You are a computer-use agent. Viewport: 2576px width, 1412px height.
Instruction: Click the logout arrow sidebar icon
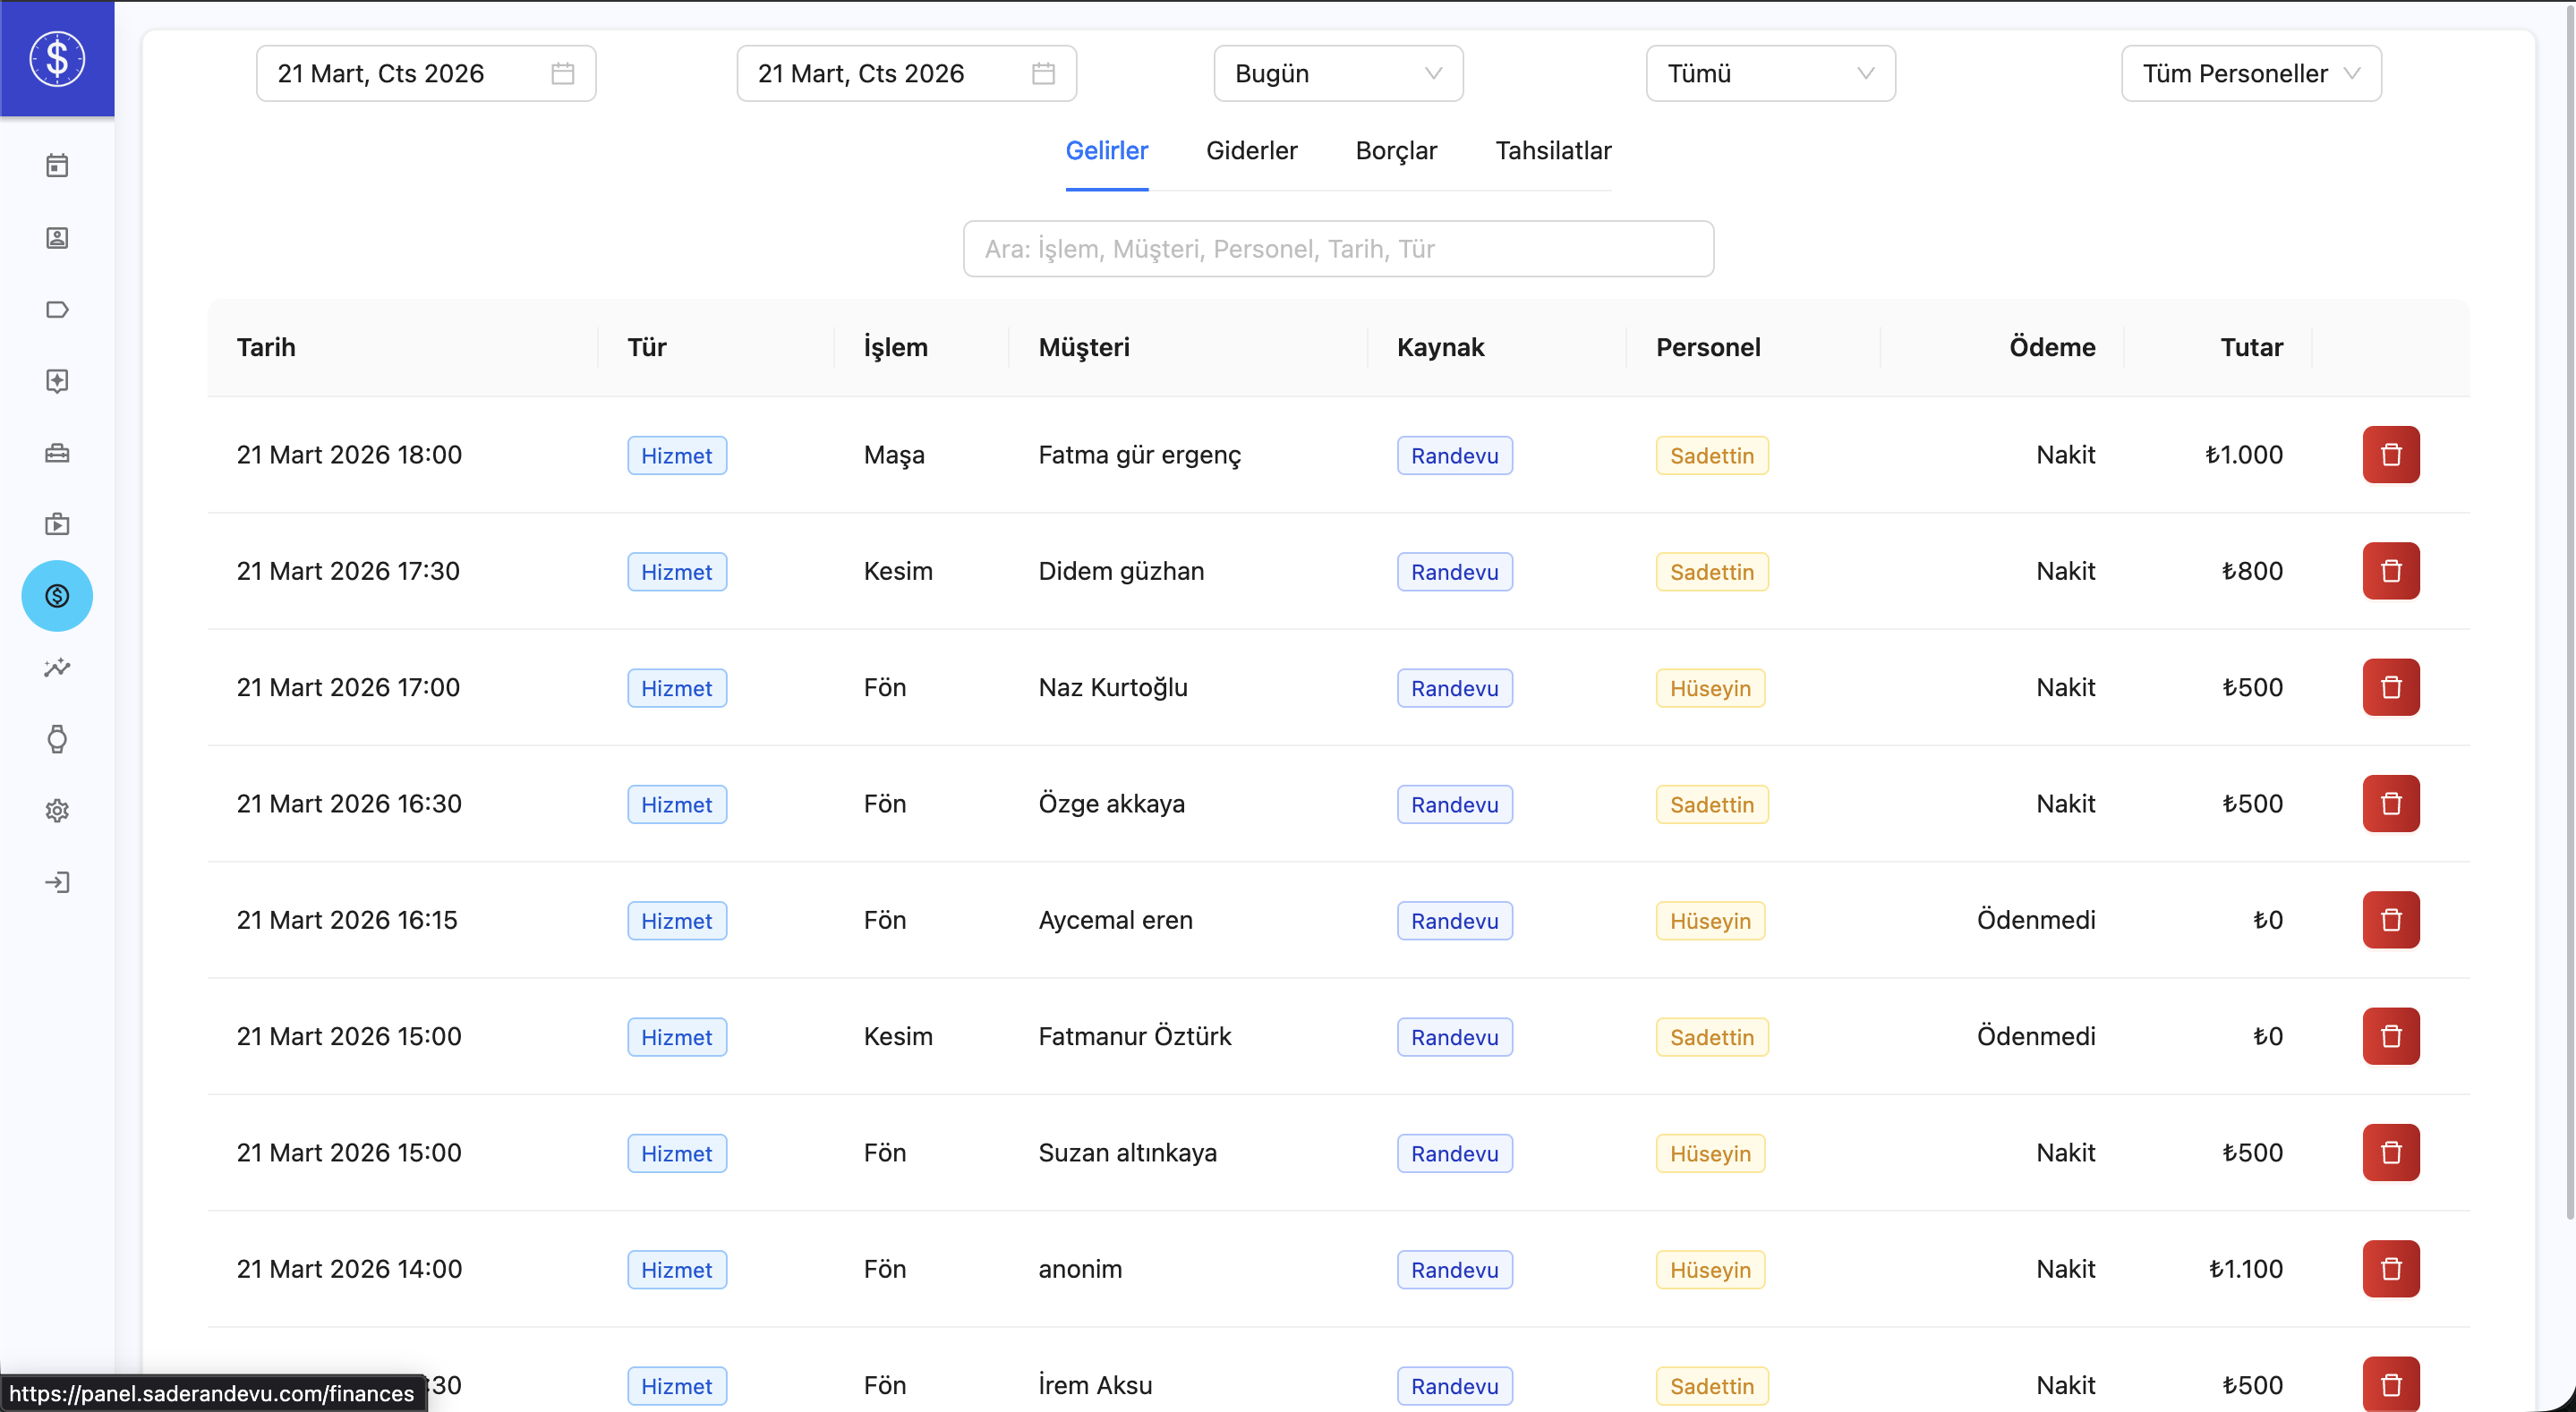(57, 882)
